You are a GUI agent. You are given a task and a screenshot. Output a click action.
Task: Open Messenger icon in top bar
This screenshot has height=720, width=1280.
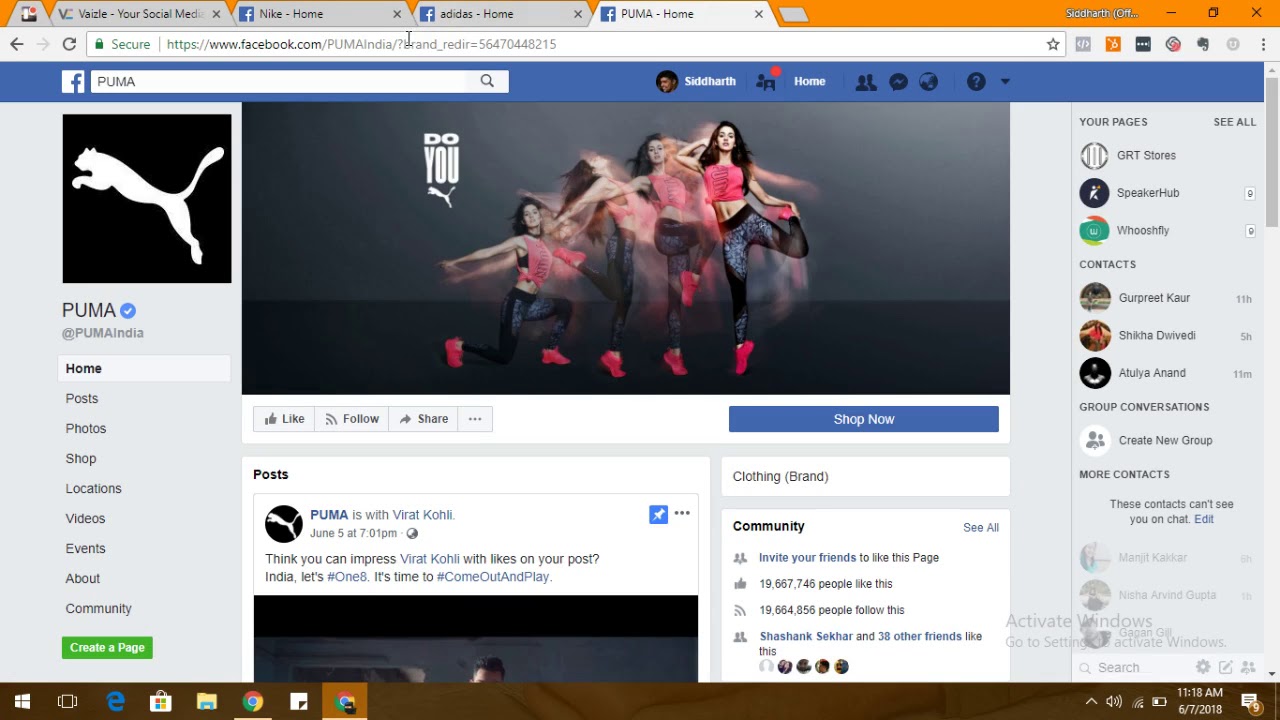pyautogui.click(x=898, y=82)
